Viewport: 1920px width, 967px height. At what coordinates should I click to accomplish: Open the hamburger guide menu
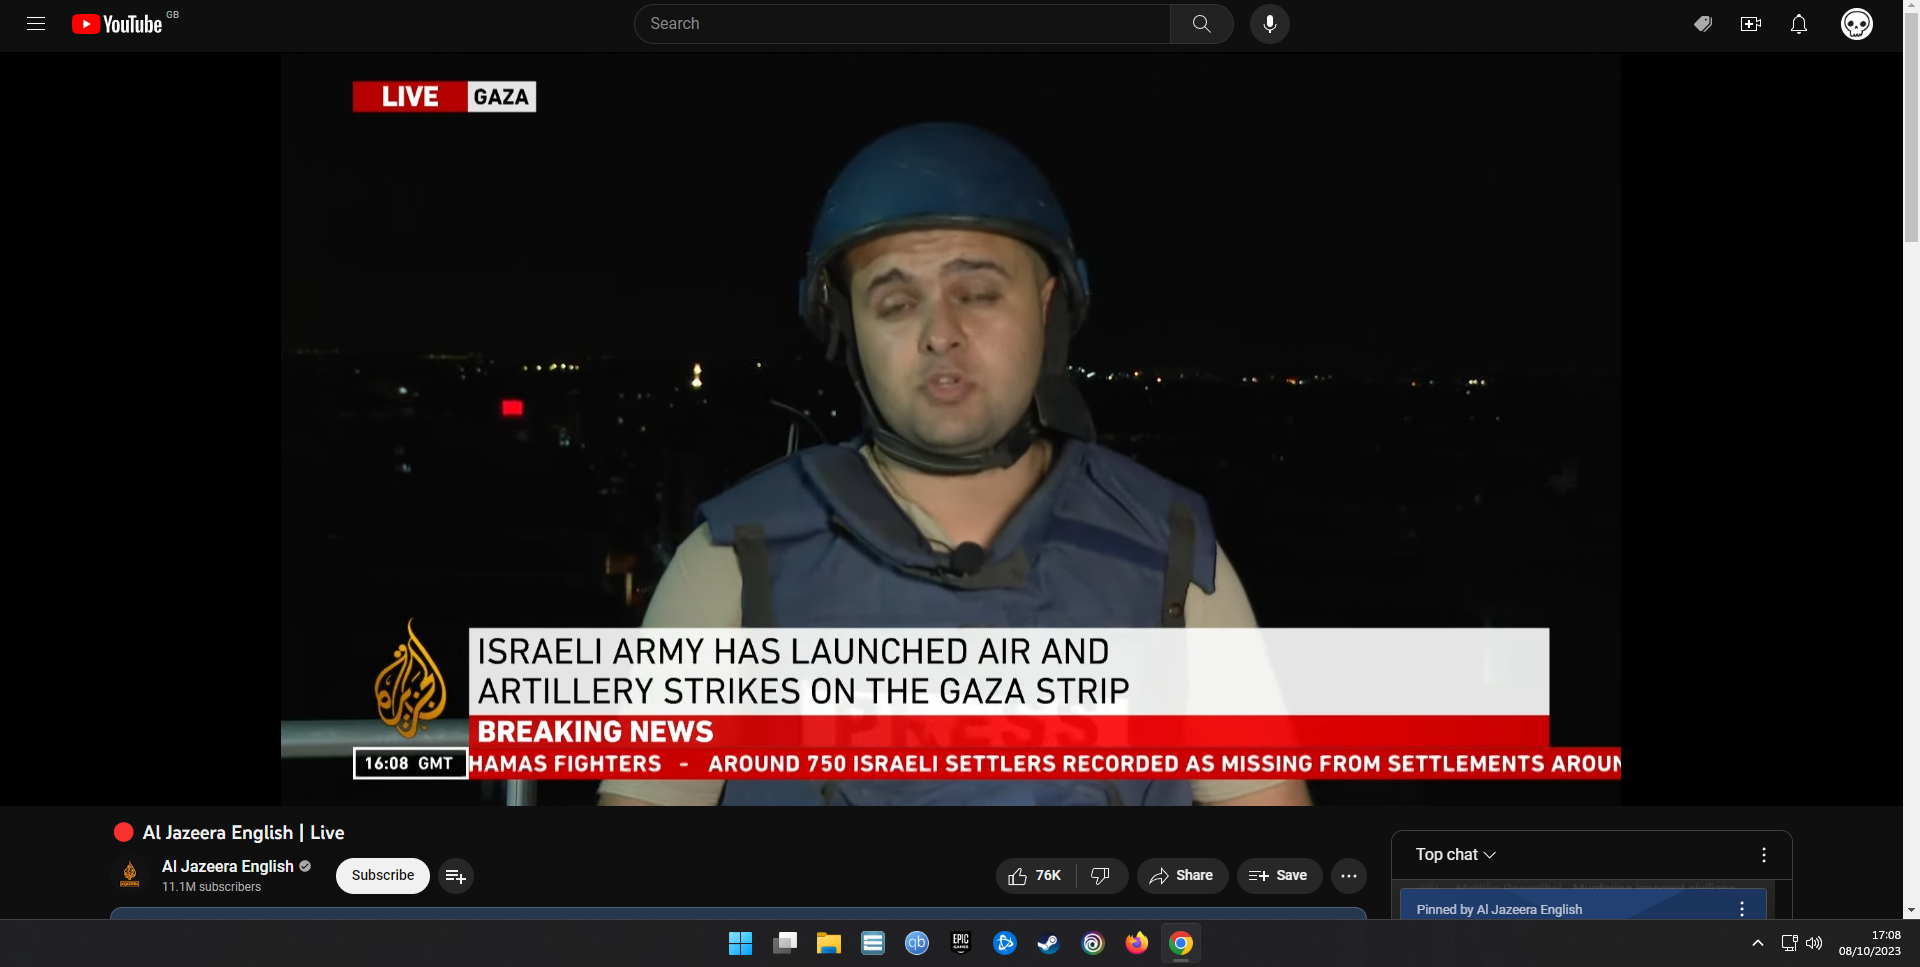(x=36, y=24)
